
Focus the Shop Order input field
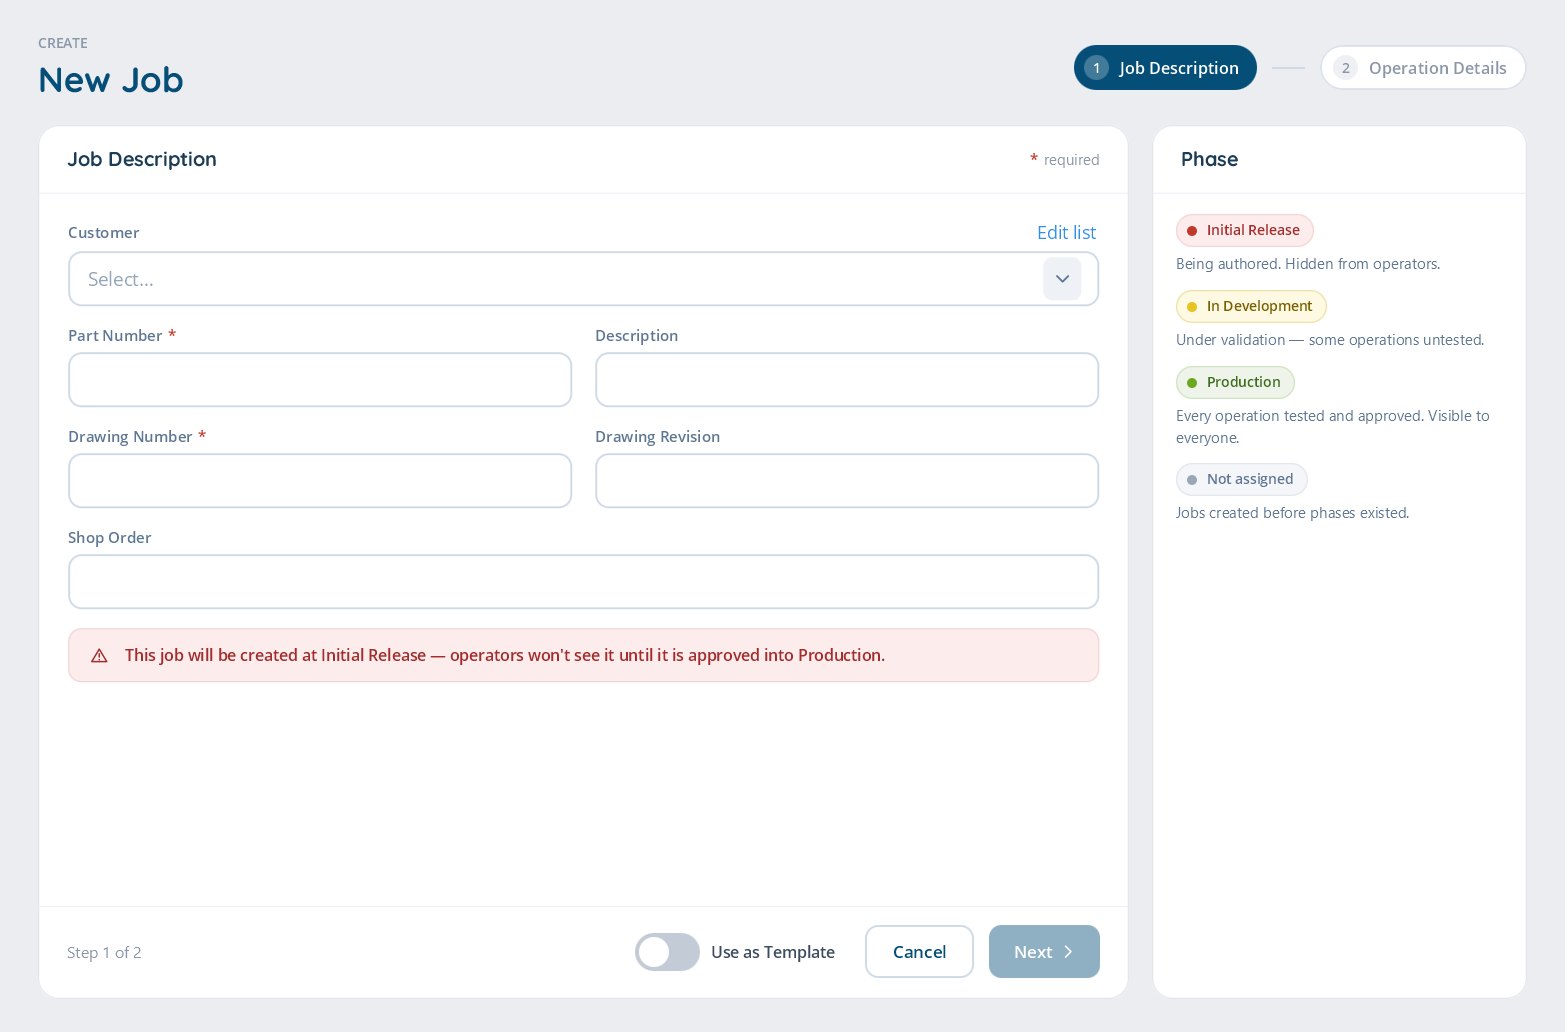coord(583,582)
